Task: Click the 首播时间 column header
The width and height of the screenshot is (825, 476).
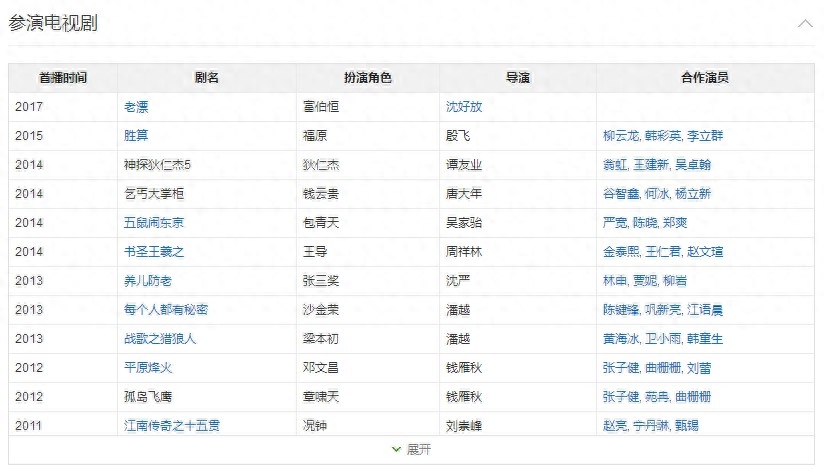Action: tap(63, 78)
